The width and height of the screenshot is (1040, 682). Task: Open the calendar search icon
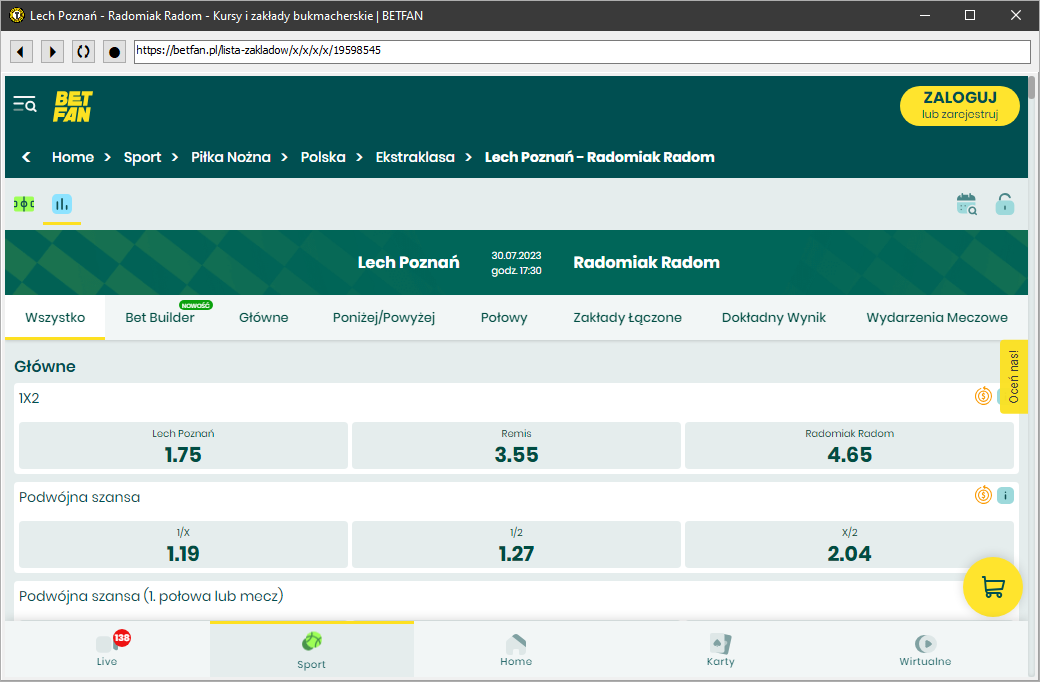click(966, 205)
